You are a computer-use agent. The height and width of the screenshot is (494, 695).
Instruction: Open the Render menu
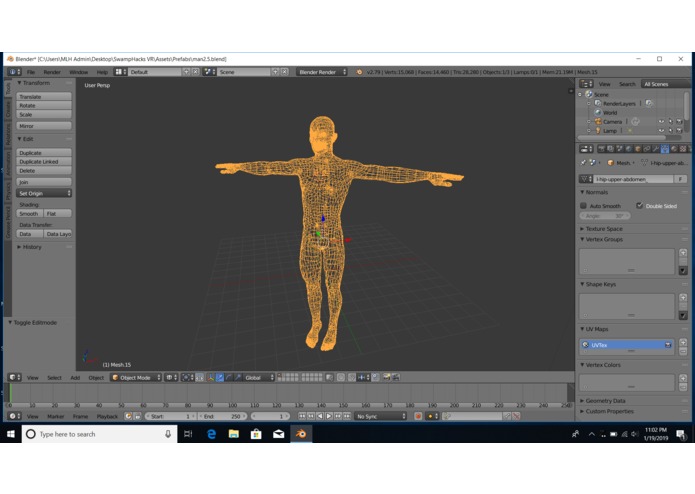[52, 72]
